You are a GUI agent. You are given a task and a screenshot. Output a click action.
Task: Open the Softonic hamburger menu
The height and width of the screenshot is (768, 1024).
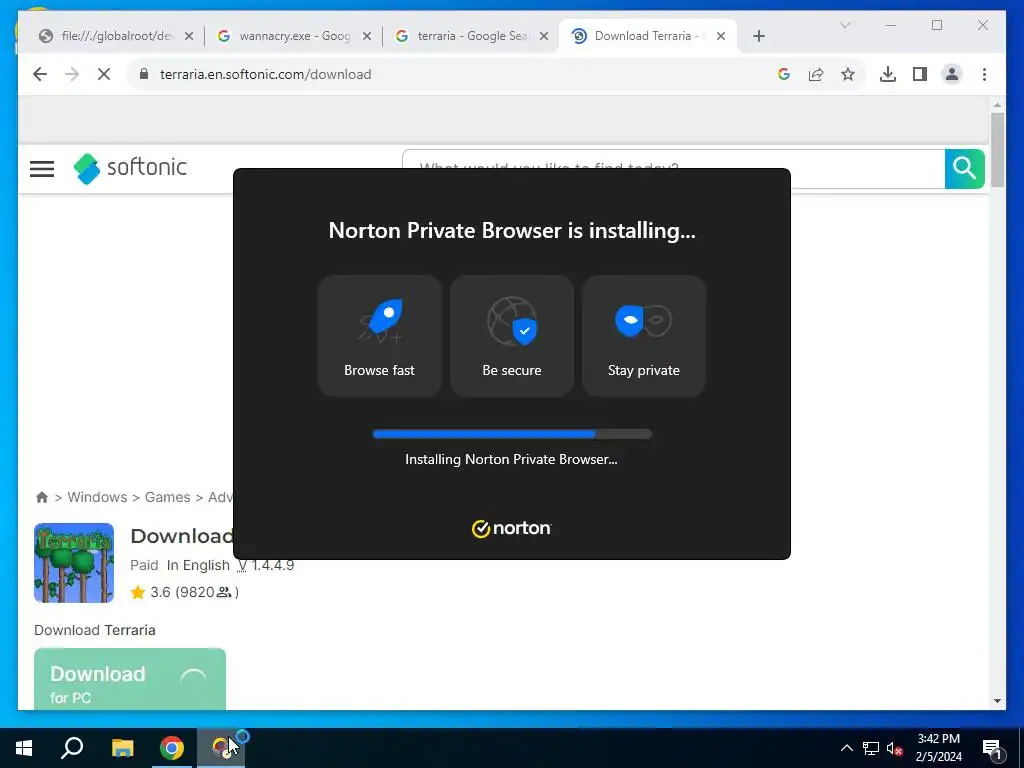coord(42,169)
